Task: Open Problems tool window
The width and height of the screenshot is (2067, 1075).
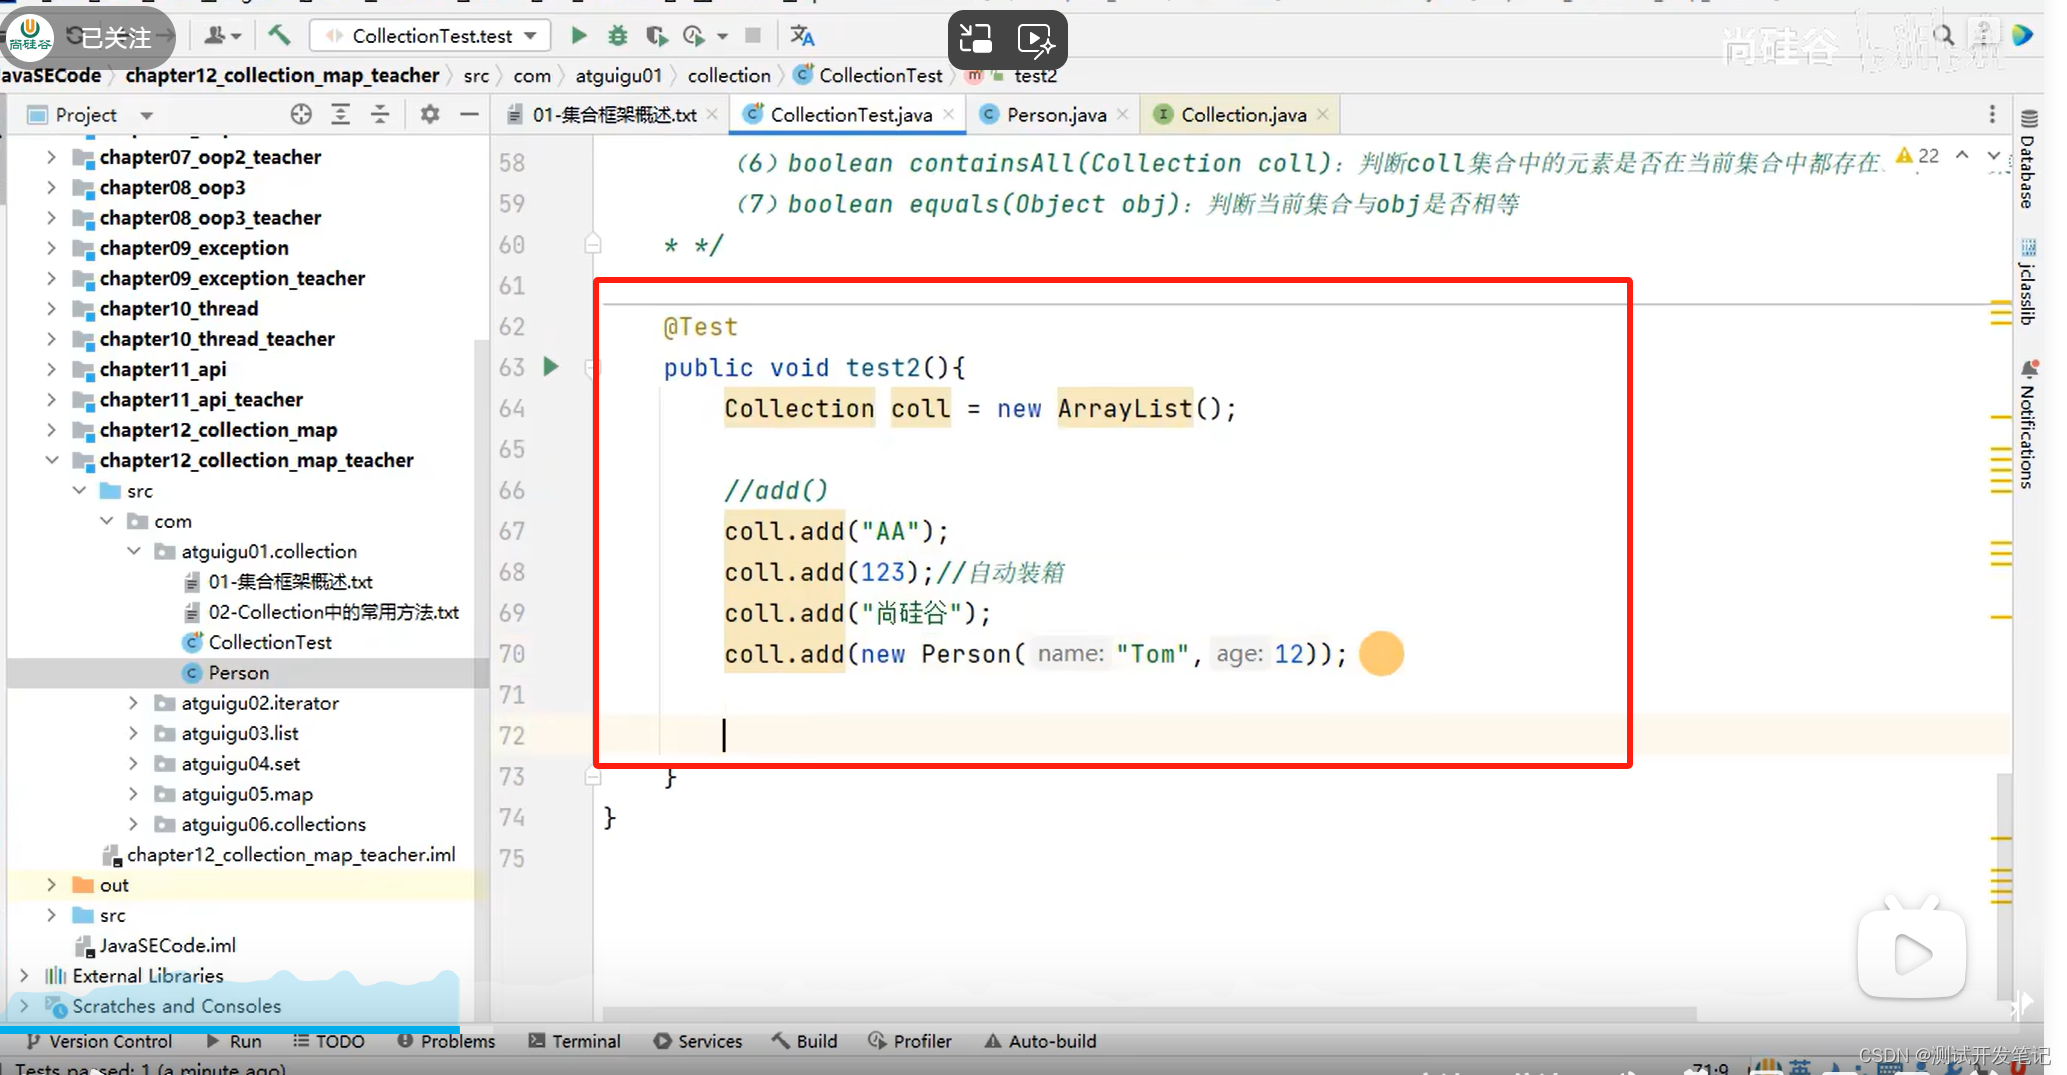Action: (x=446, y=1041)
